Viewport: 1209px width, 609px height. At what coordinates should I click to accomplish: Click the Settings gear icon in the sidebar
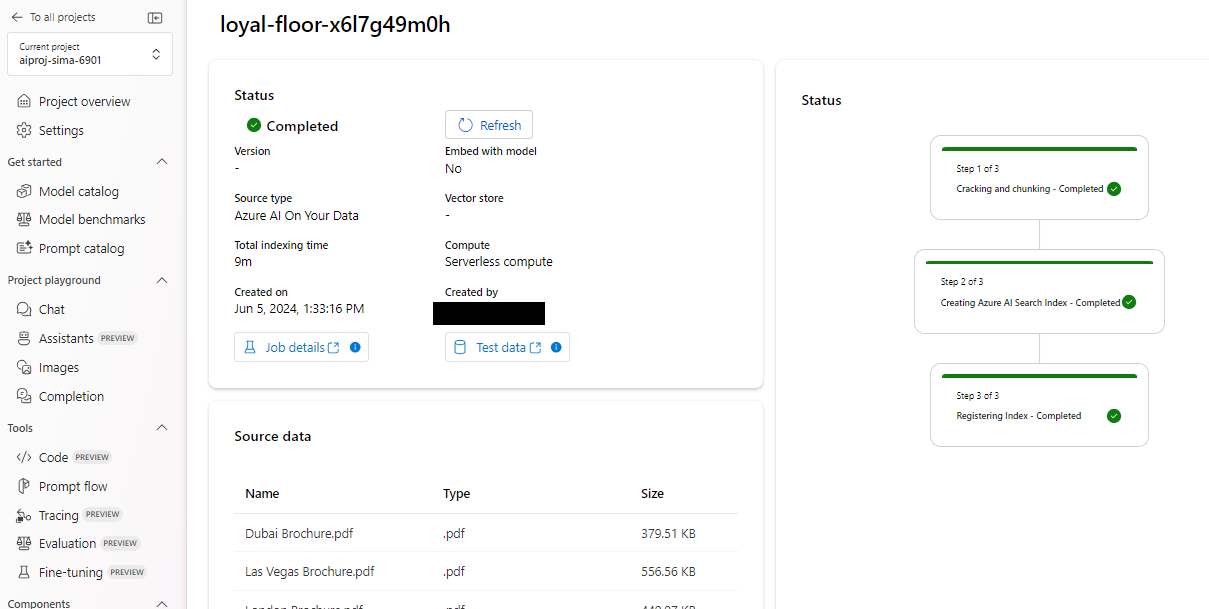coord(24,130)
